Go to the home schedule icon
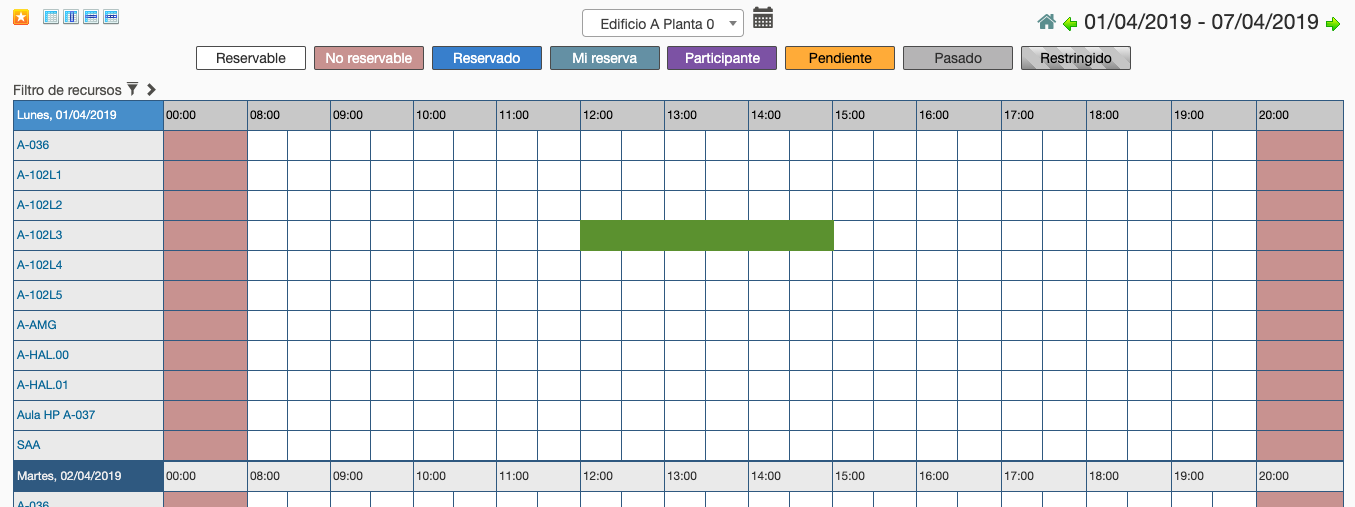1355x507 pixels. pos(1047,22)
